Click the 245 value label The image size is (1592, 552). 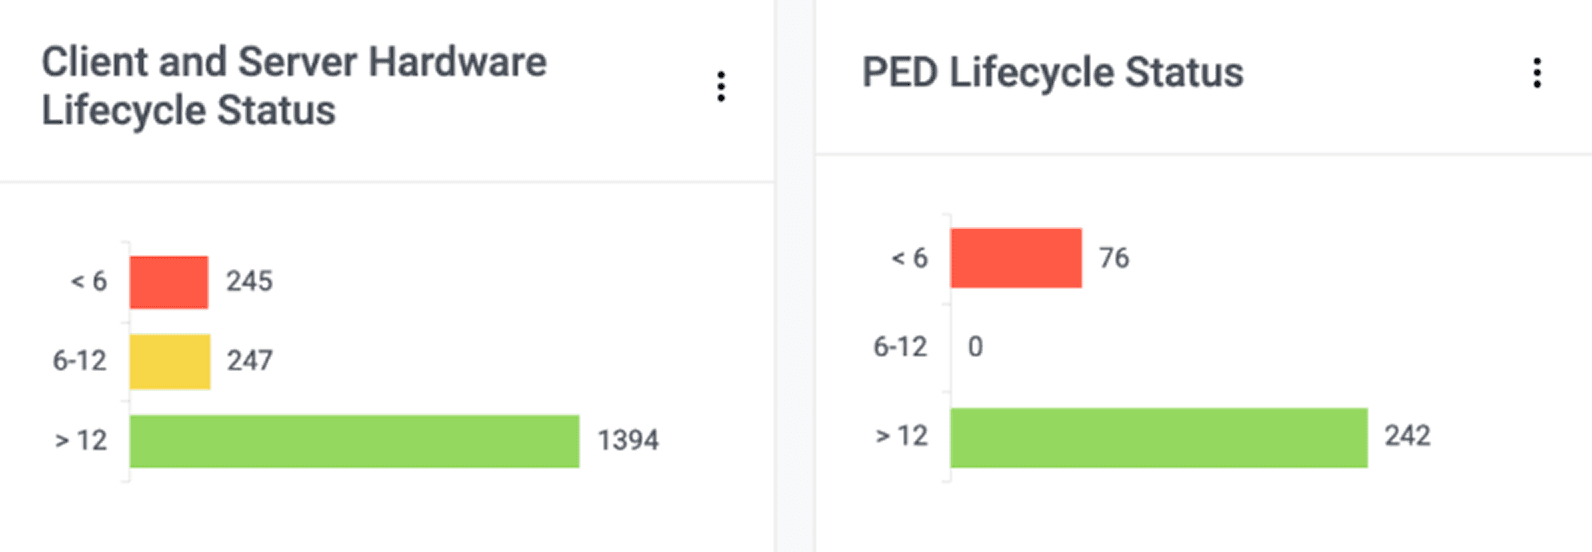tap(249, 281)
